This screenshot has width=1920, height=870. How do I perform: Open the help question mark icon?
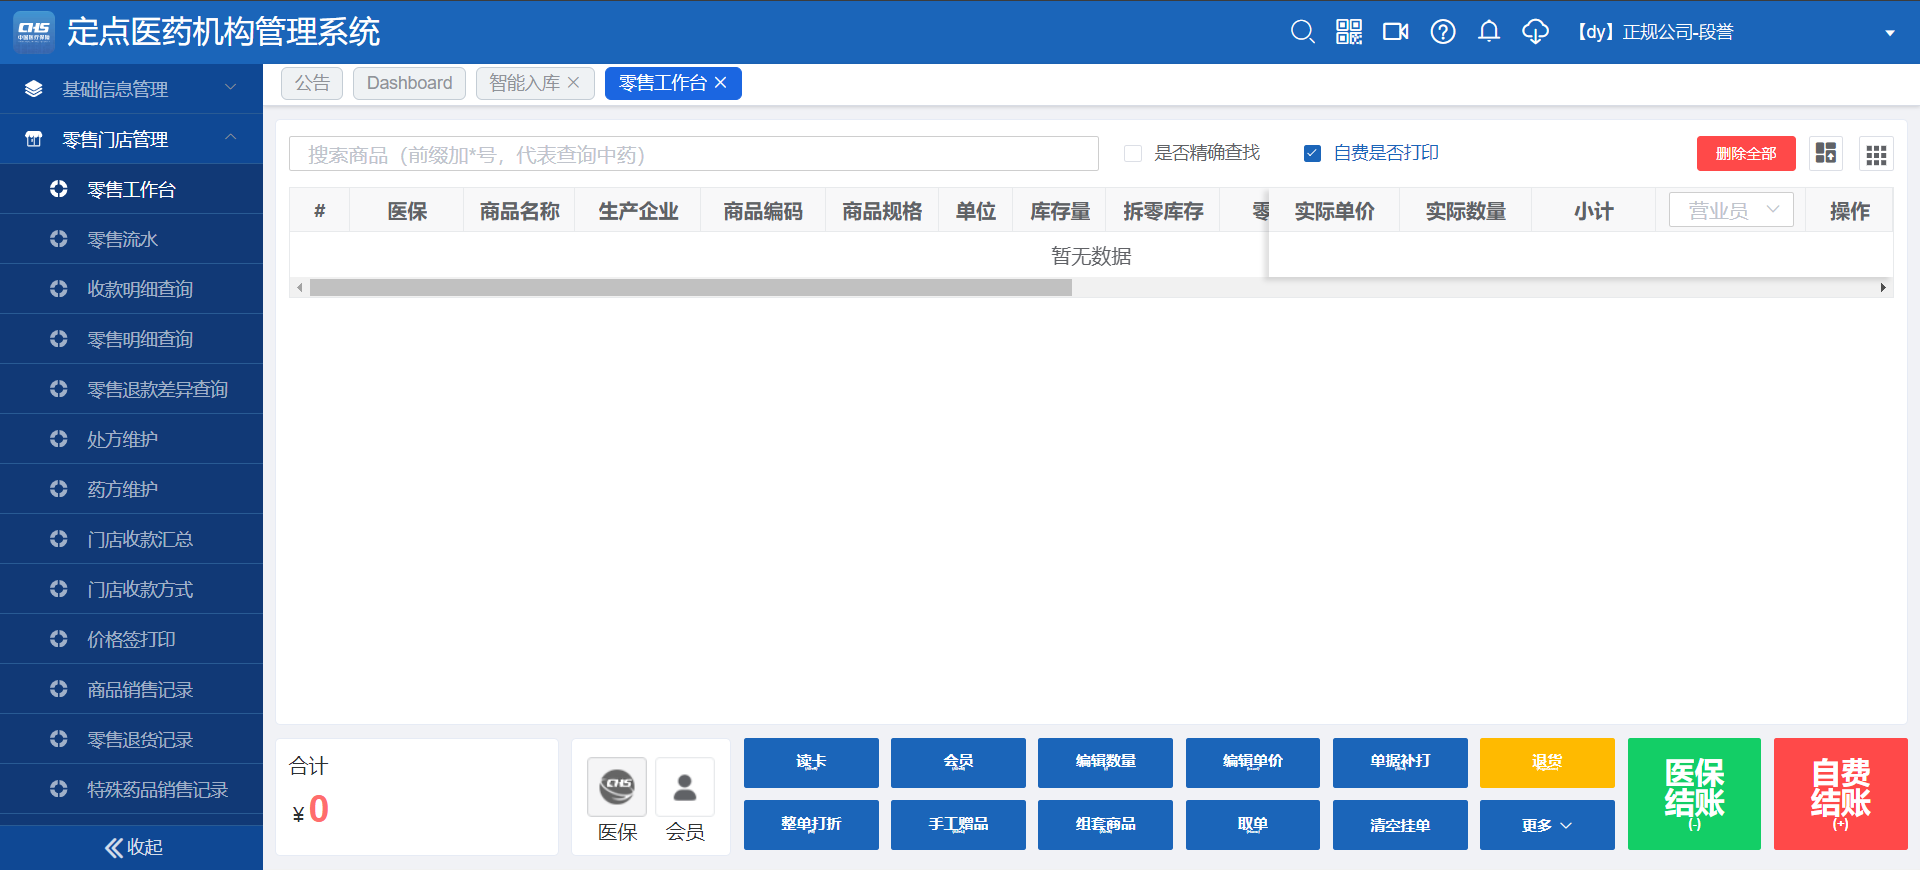(x=1443, y=32)
